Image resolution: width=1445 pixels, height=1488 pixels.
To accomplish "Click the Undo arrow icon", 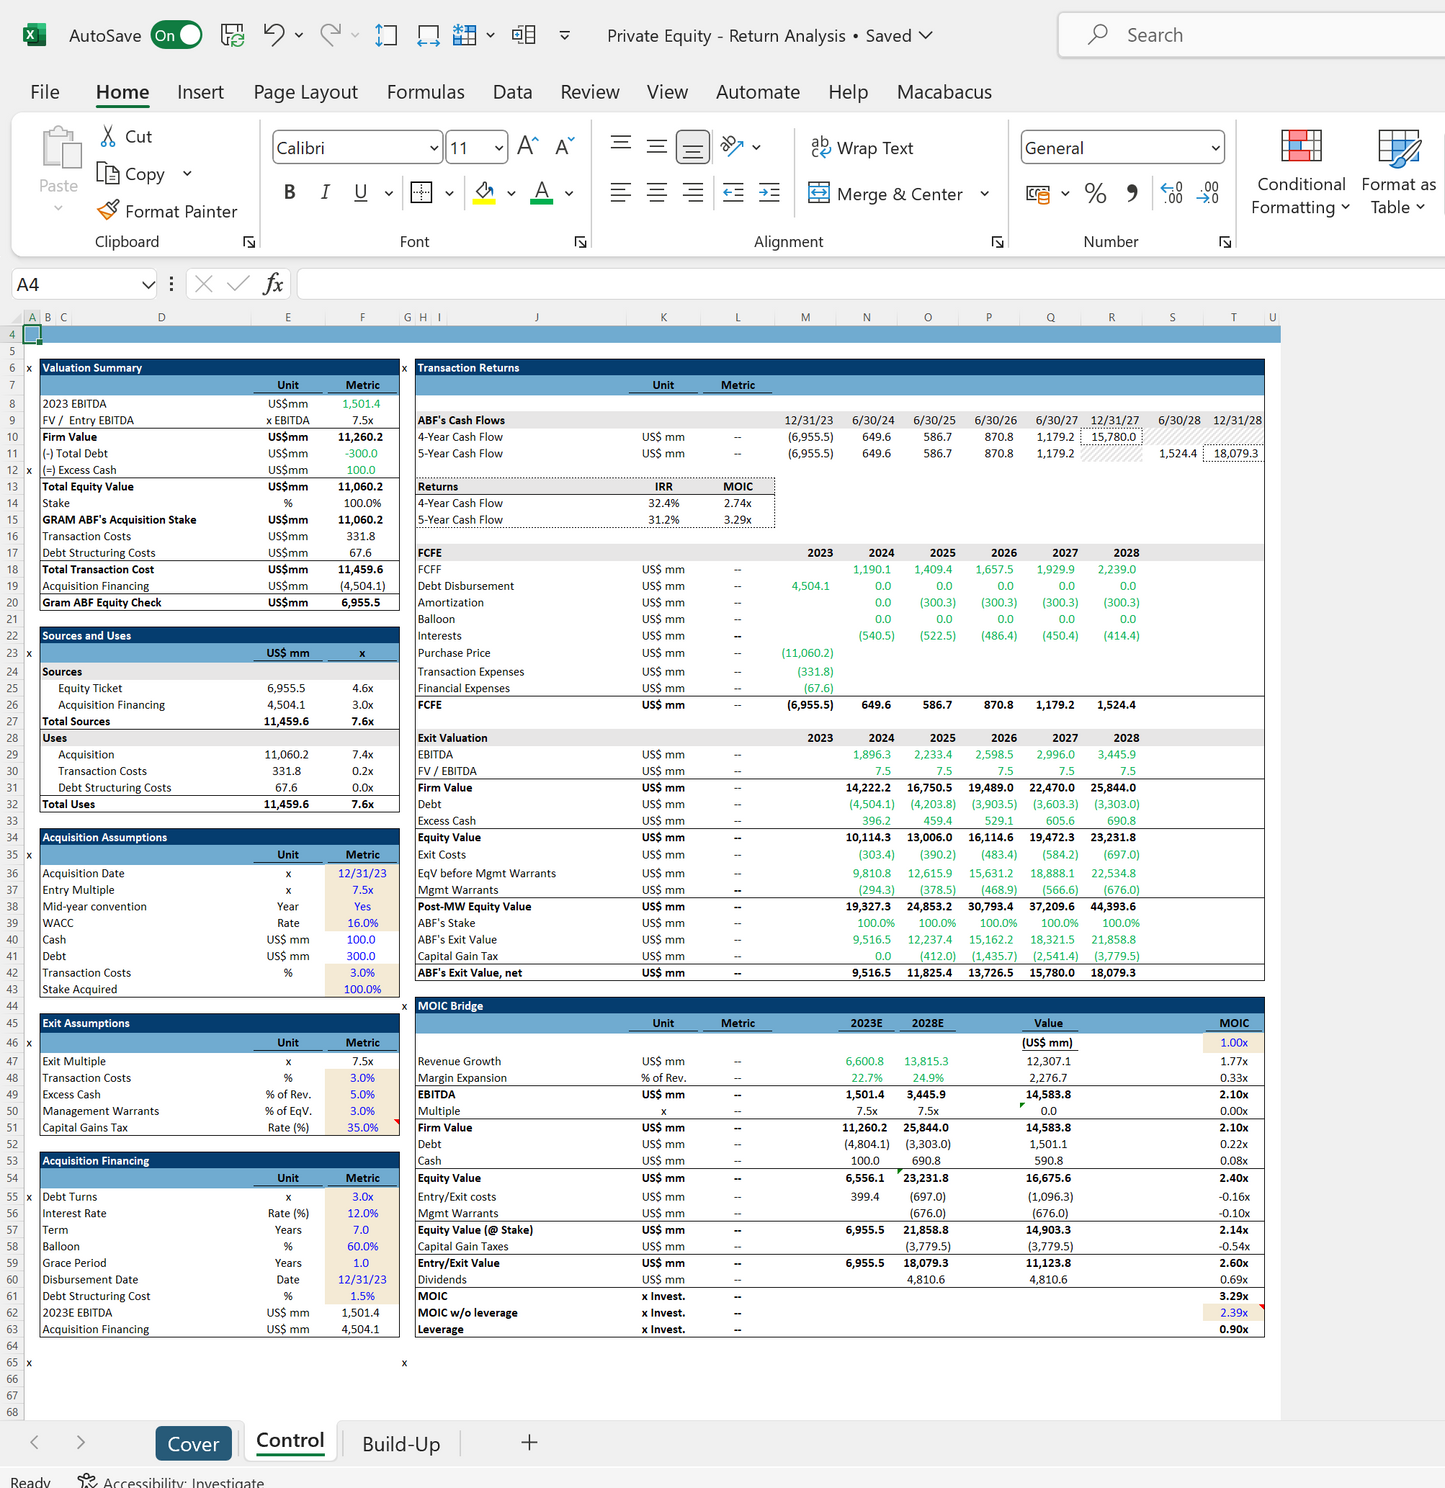I will pyautogui.click(x=273, y=35).
